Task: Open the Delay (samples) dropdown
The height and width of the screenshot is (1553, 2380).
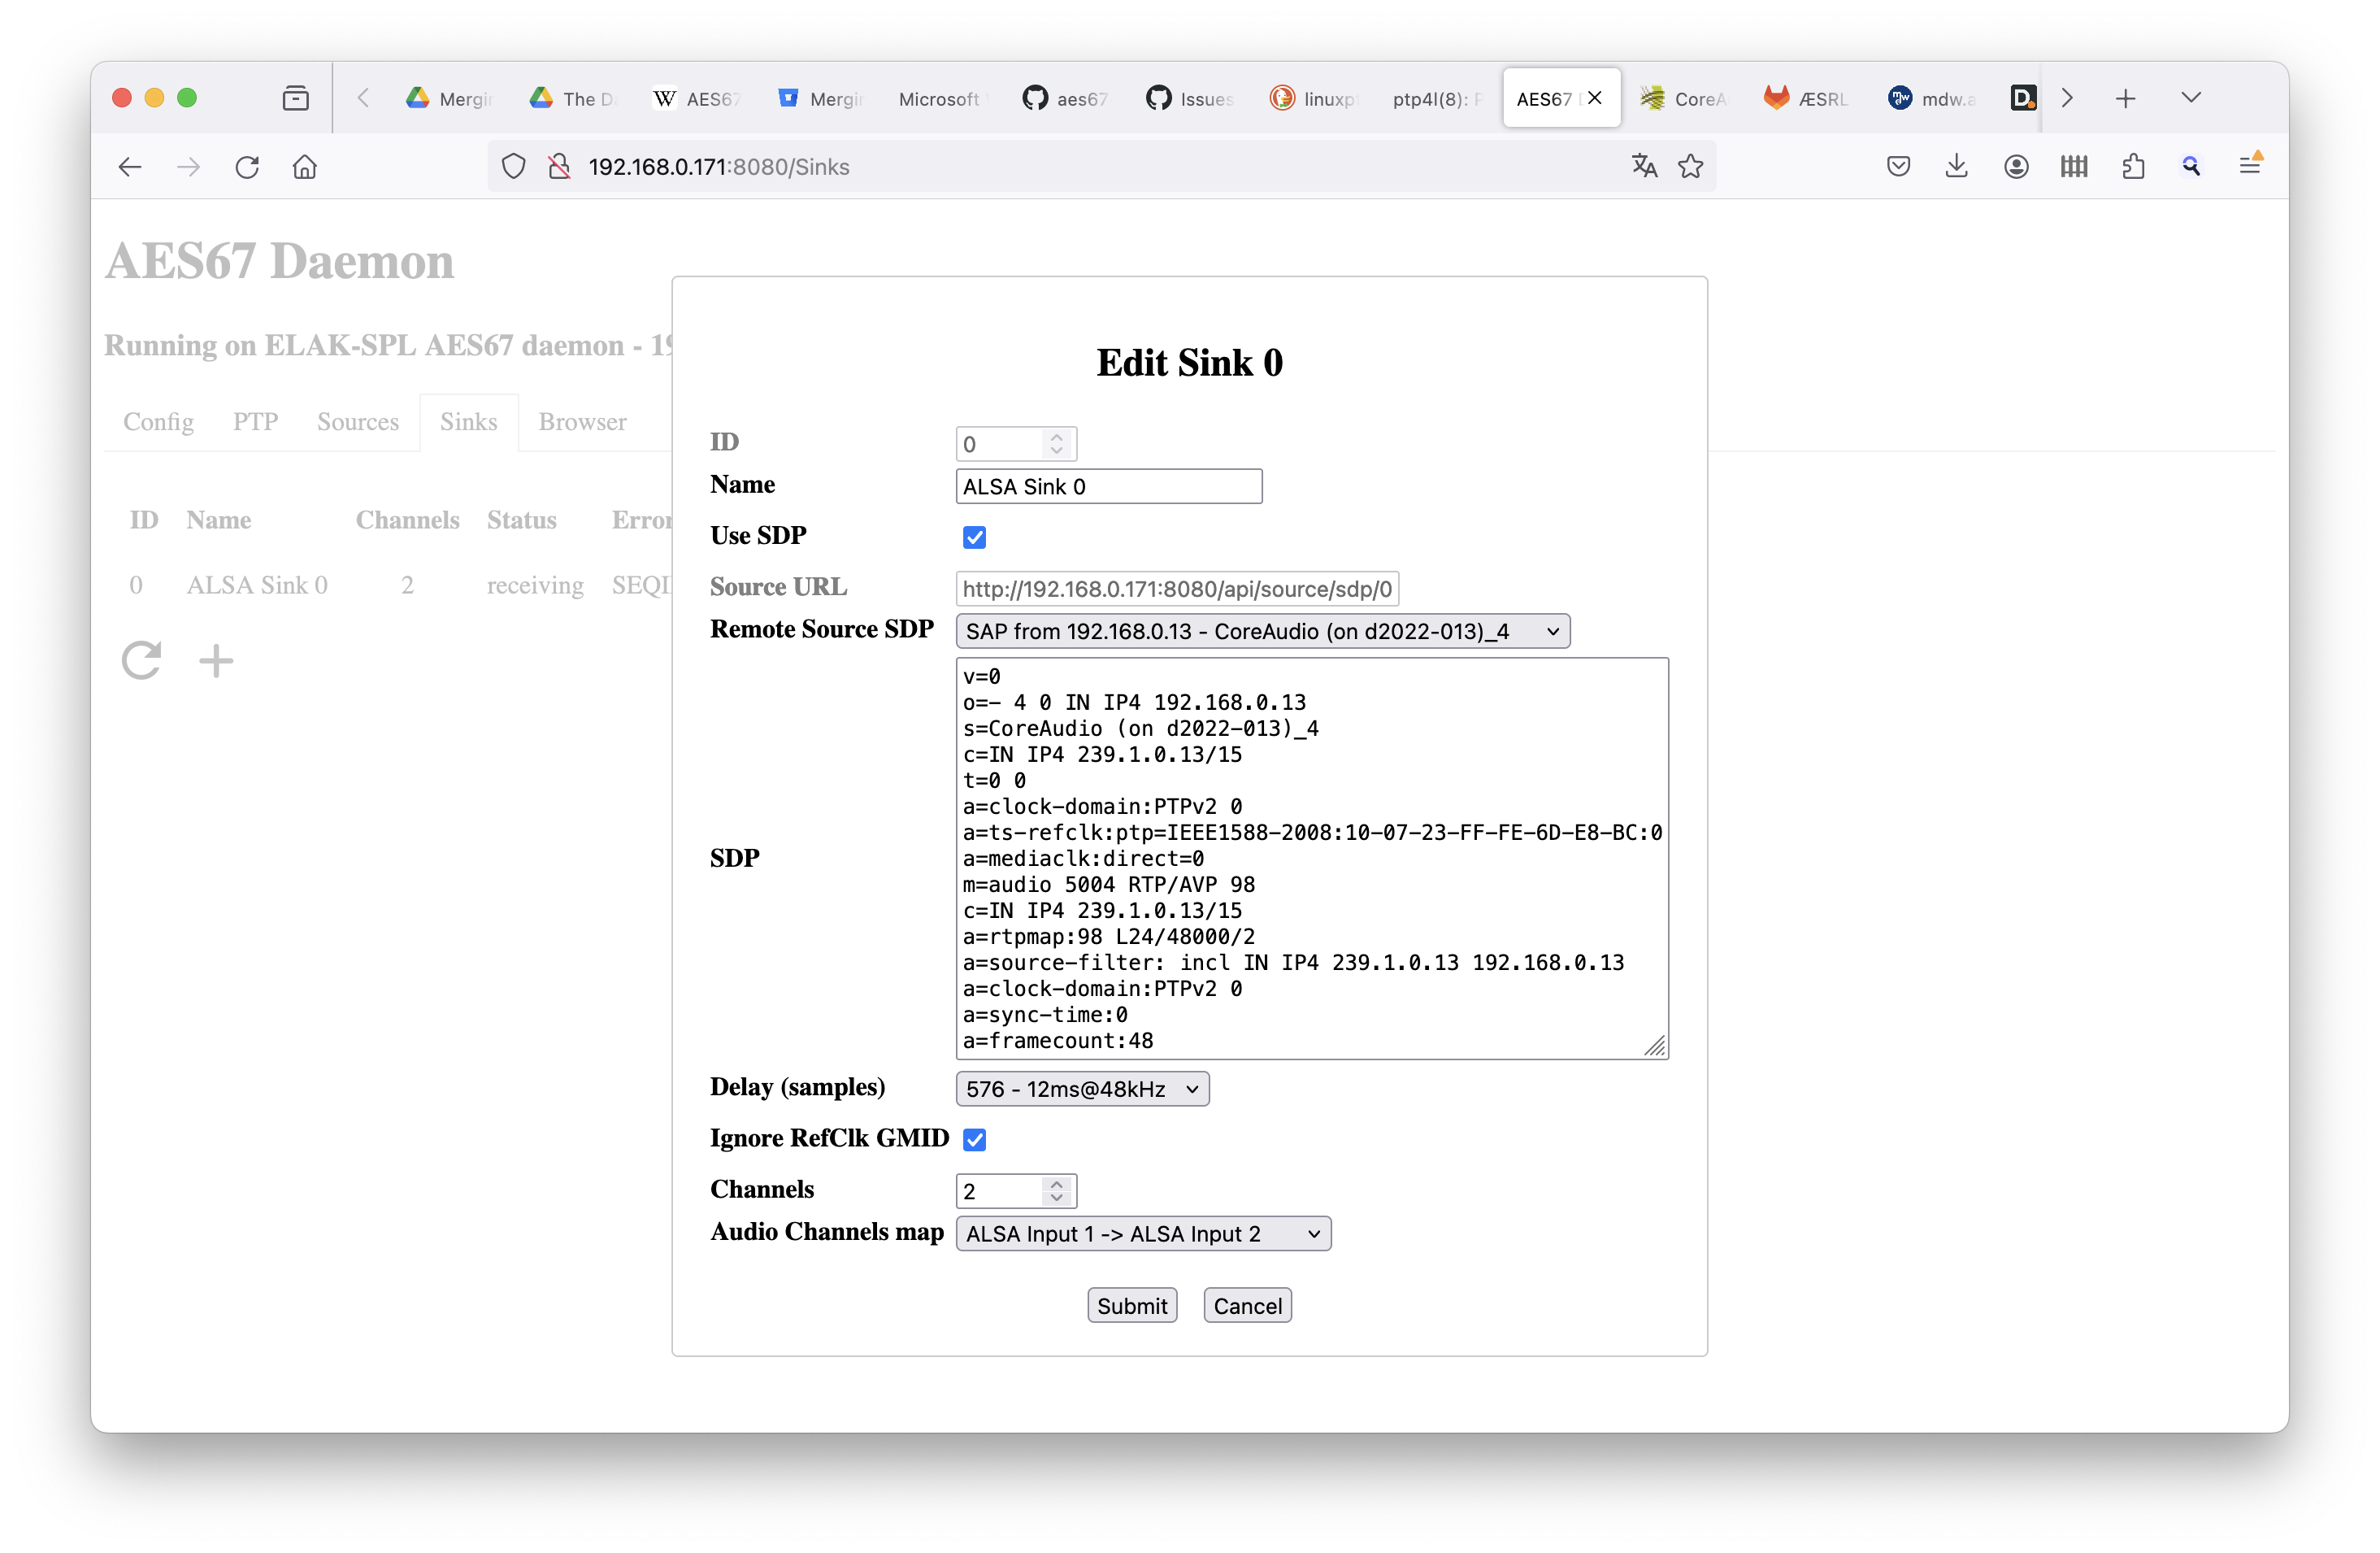Action: click(1082, 1089)
